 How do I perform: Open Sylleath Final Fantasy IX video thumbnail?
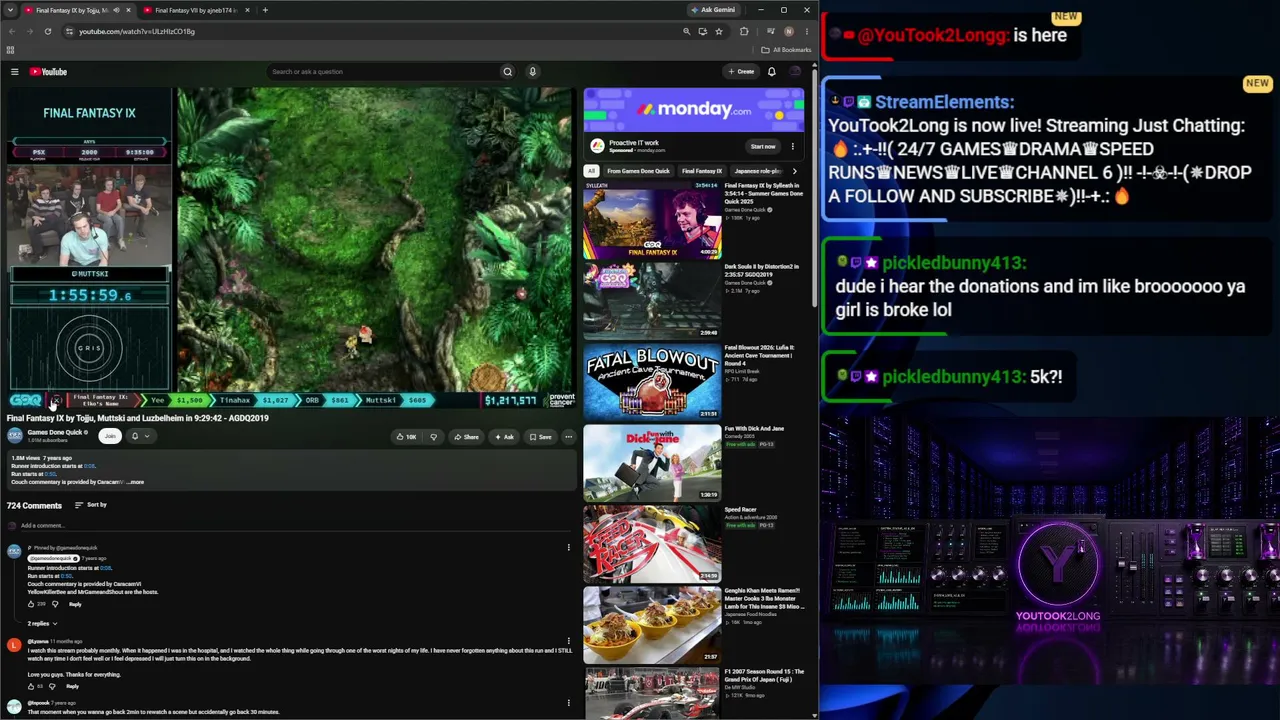click(x=652, y=220)
